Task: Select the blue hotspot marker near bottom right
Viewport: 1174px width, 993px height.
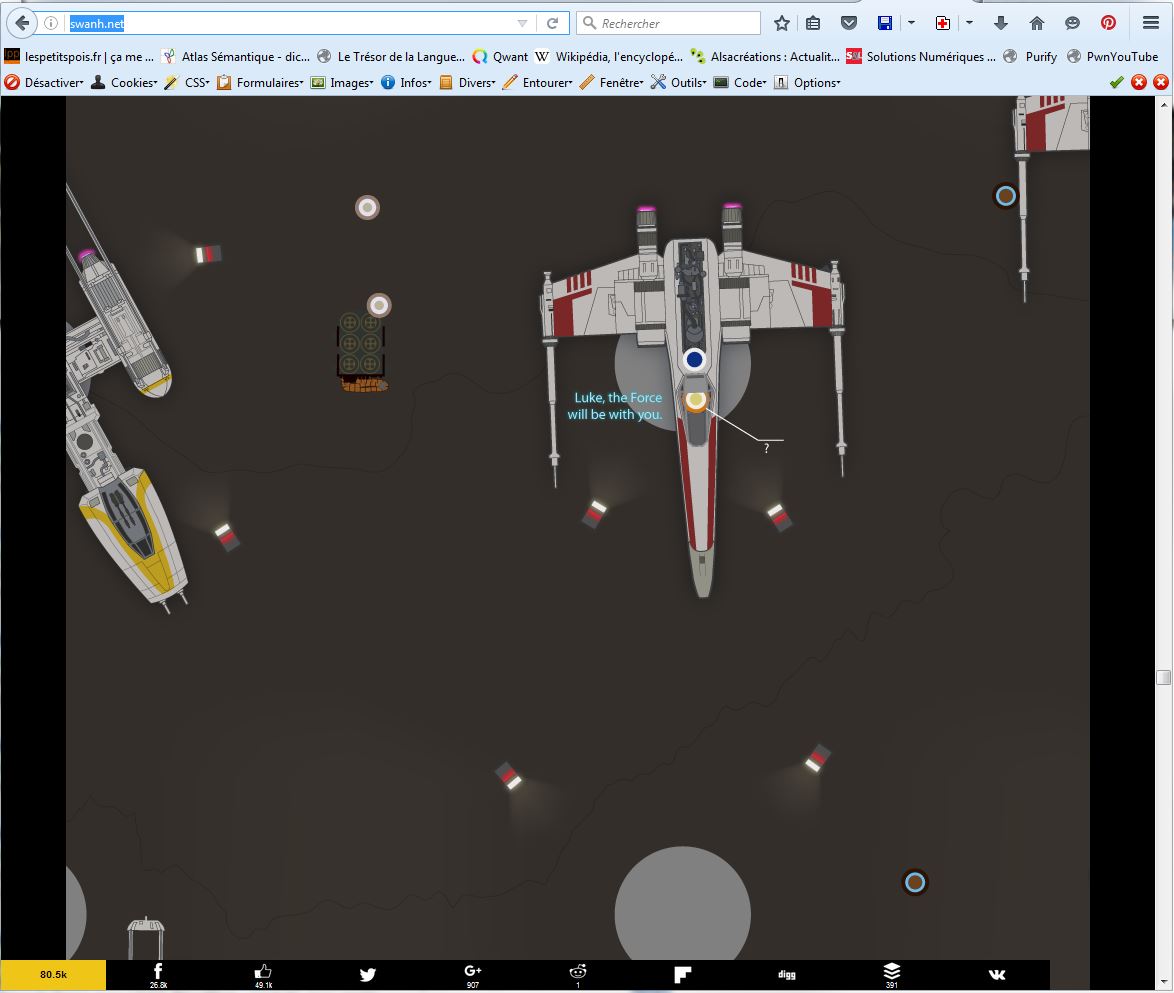Action: point(914,882)
